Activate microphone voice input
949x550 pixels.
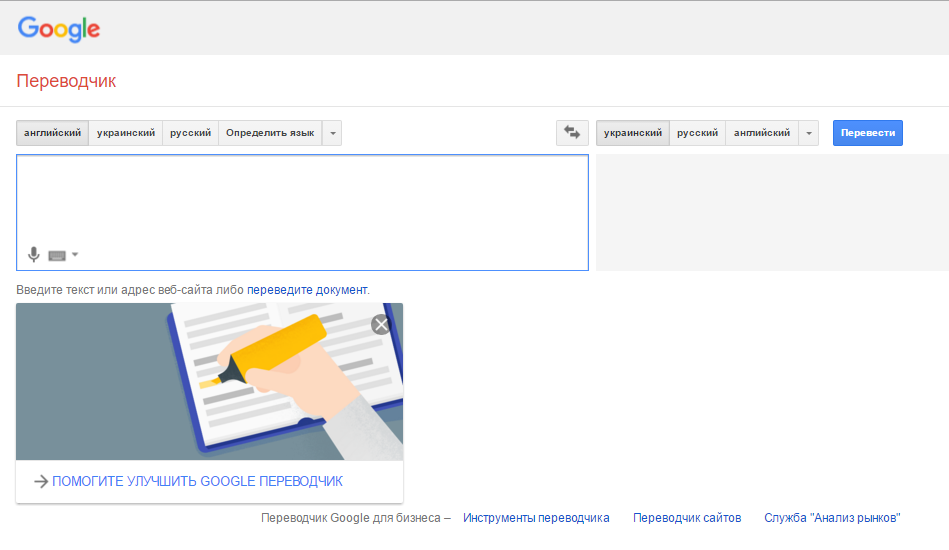[x=34, y=255]
